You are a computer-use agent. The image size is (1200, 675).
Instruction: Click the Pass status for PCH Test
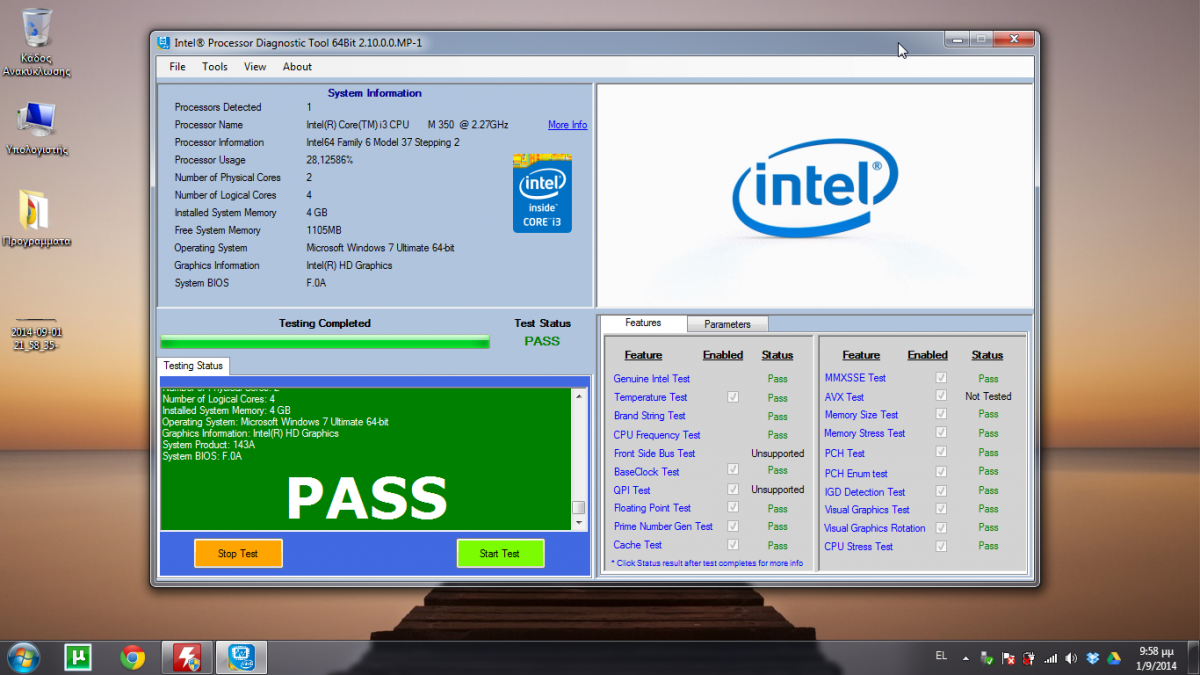pyautogui.click(x=988, y=453)
